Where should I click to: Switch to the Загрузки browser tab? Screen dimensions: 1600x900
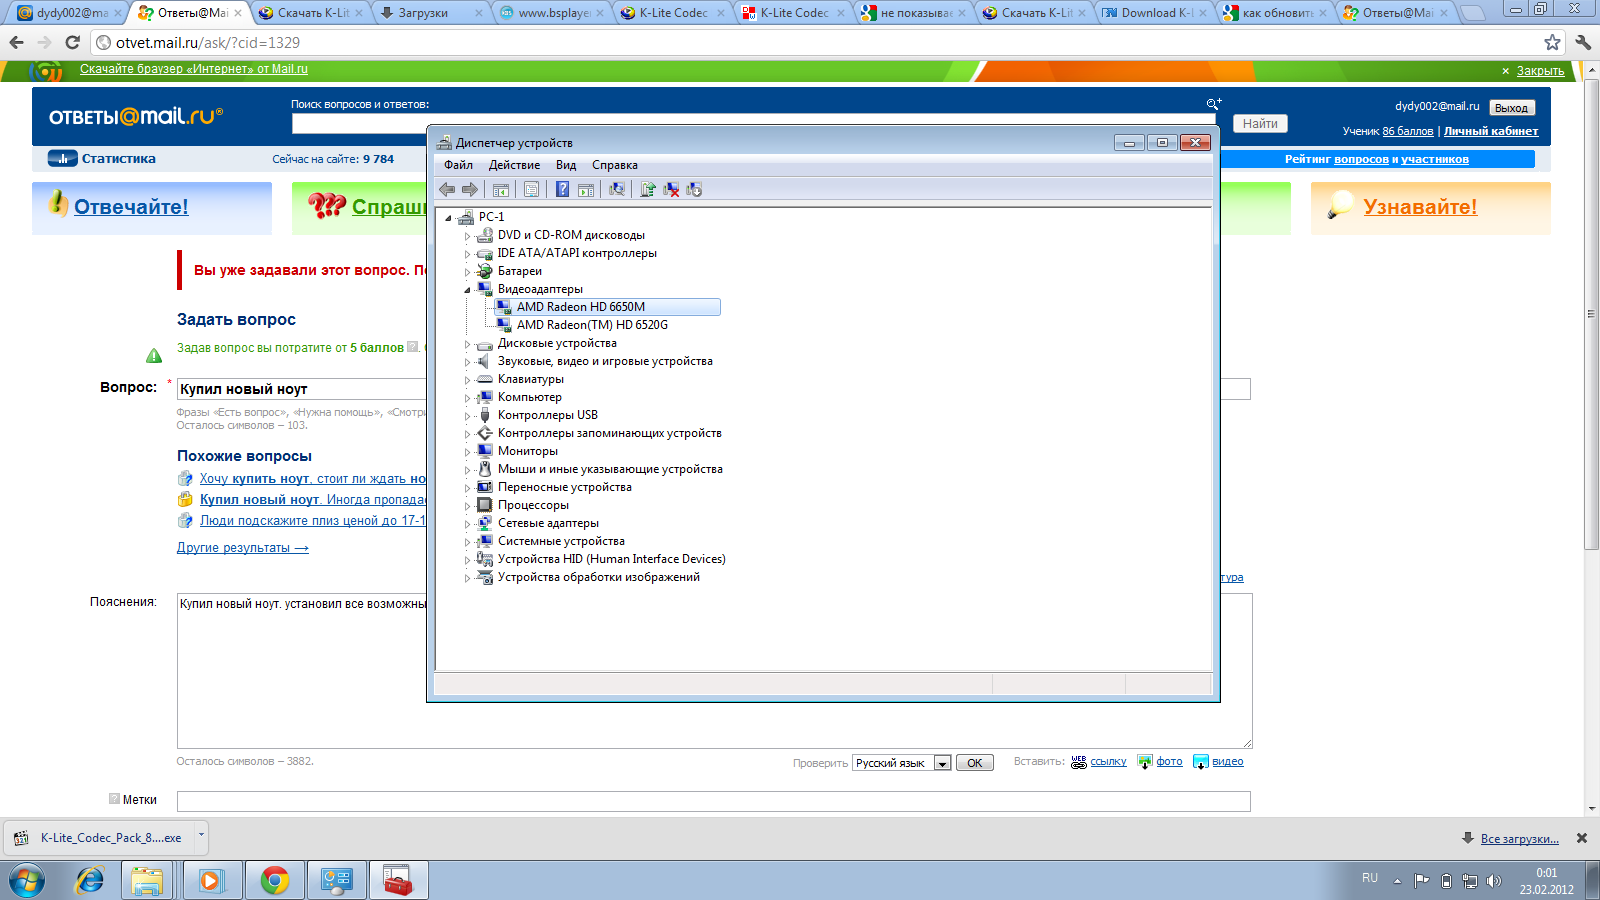[x=431, y=13]
